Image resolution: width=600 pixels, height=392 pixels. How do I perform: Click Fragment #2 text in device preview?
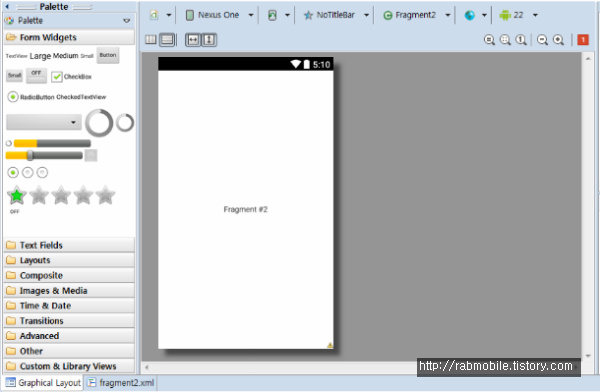(246, 209)
